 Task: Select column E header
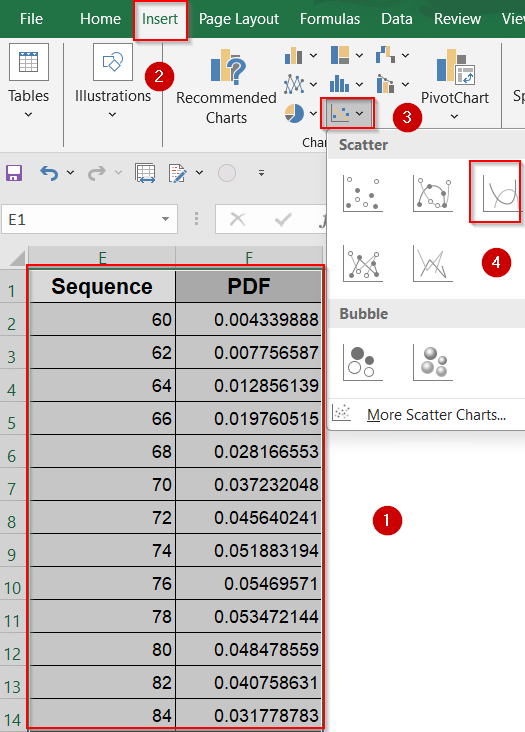102,256
